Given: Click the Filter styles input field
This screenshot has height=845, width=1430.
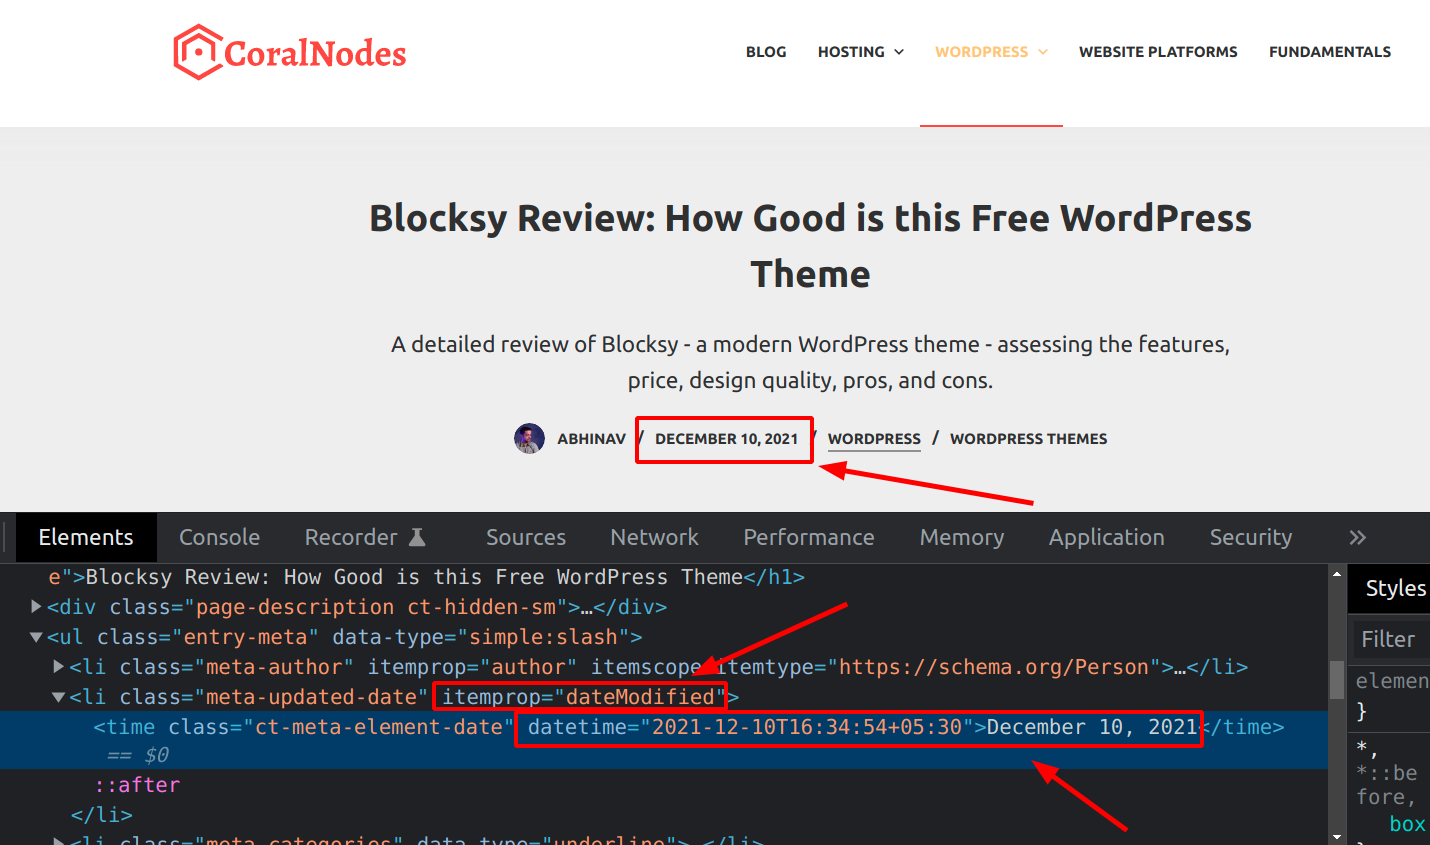Looking at the screenshot, I should [1390, 639].
